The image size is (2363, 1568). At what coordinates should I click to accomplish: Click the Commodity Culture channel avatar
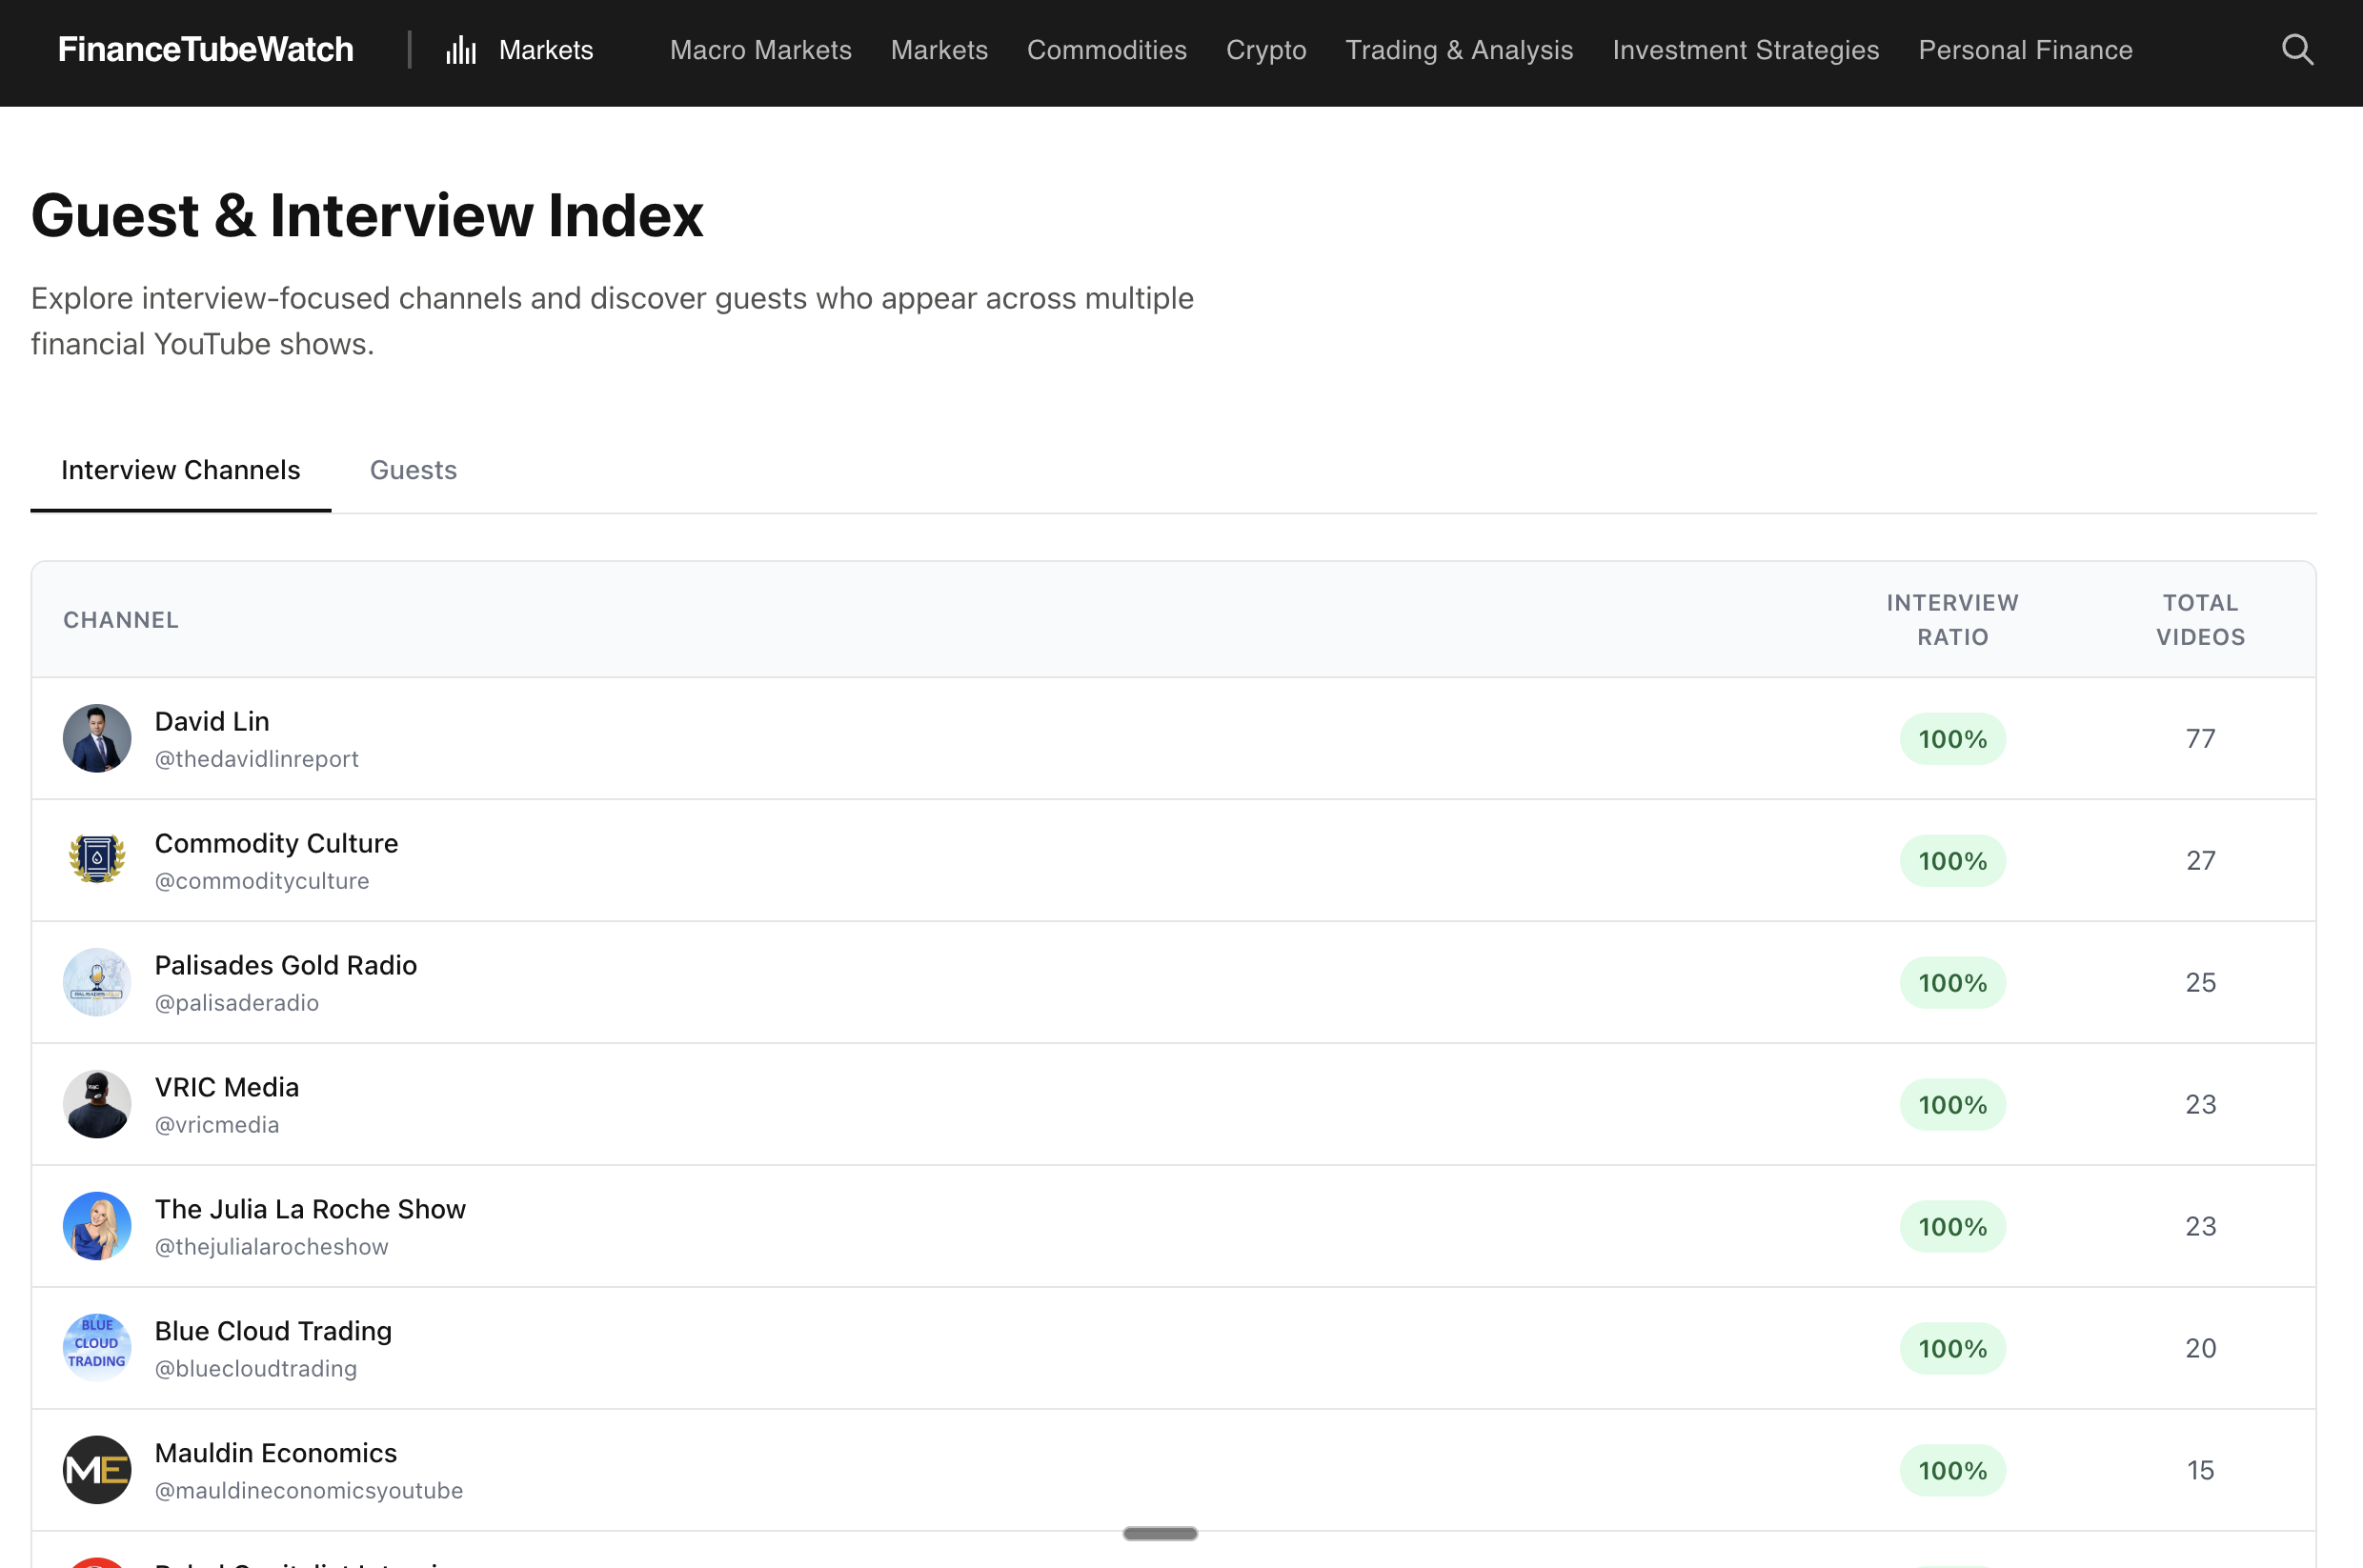[97, 860]
